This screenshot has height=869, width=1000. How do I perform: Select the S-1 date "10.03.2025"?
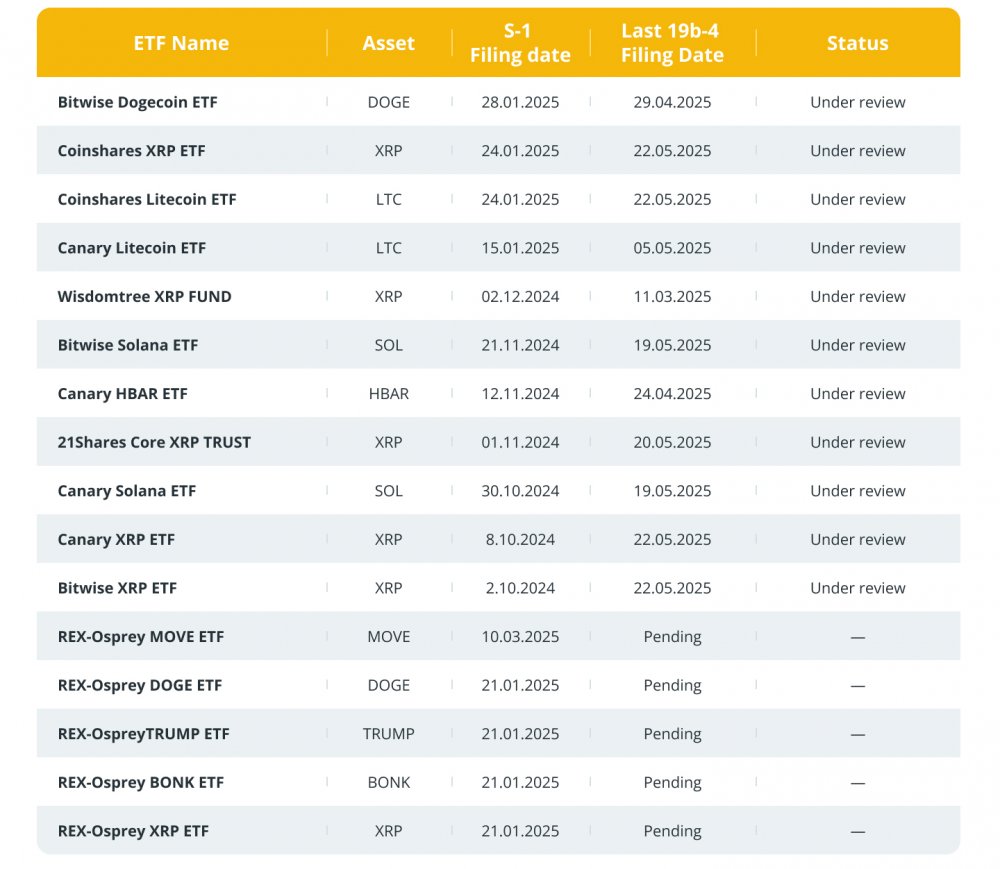[520, 636]
